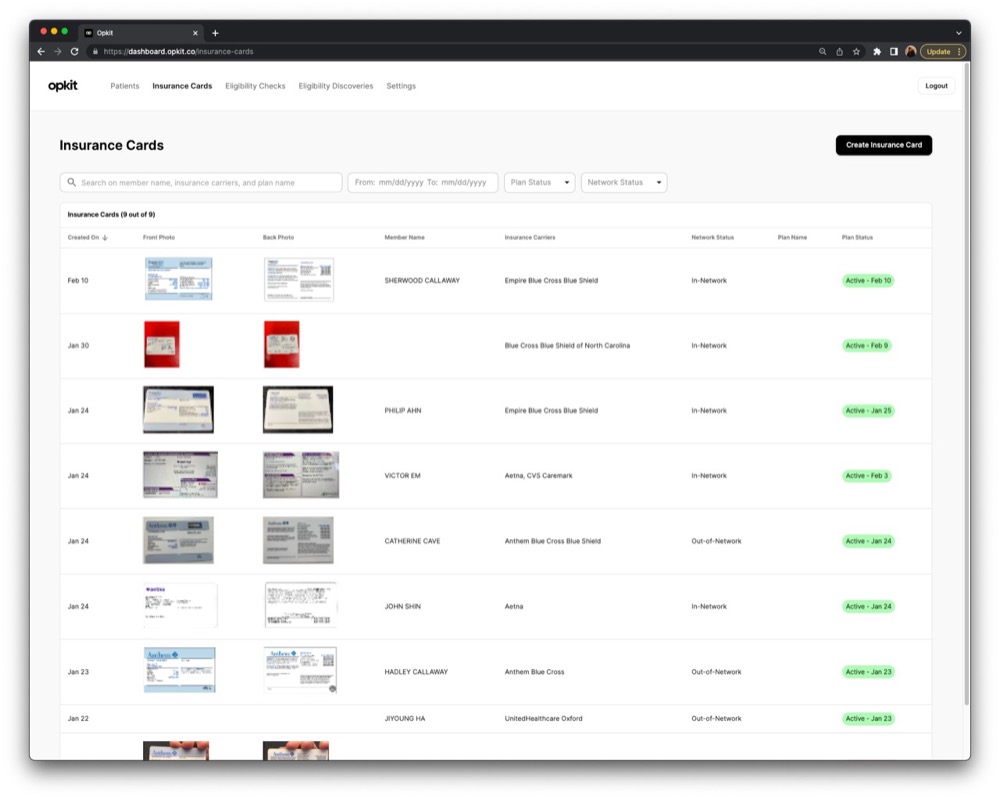
Task: Select carrier "UnitedHealthcare Oxford"
Action: coord(543,719)
